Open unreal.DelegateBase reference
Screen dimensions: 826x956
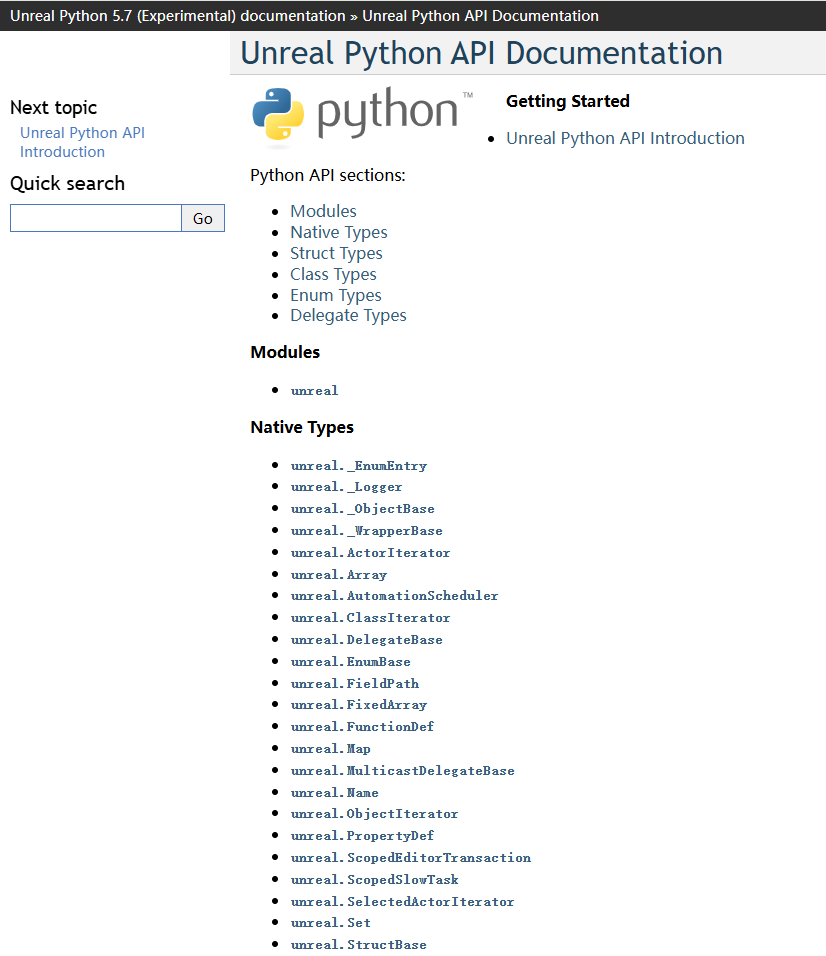366,640
